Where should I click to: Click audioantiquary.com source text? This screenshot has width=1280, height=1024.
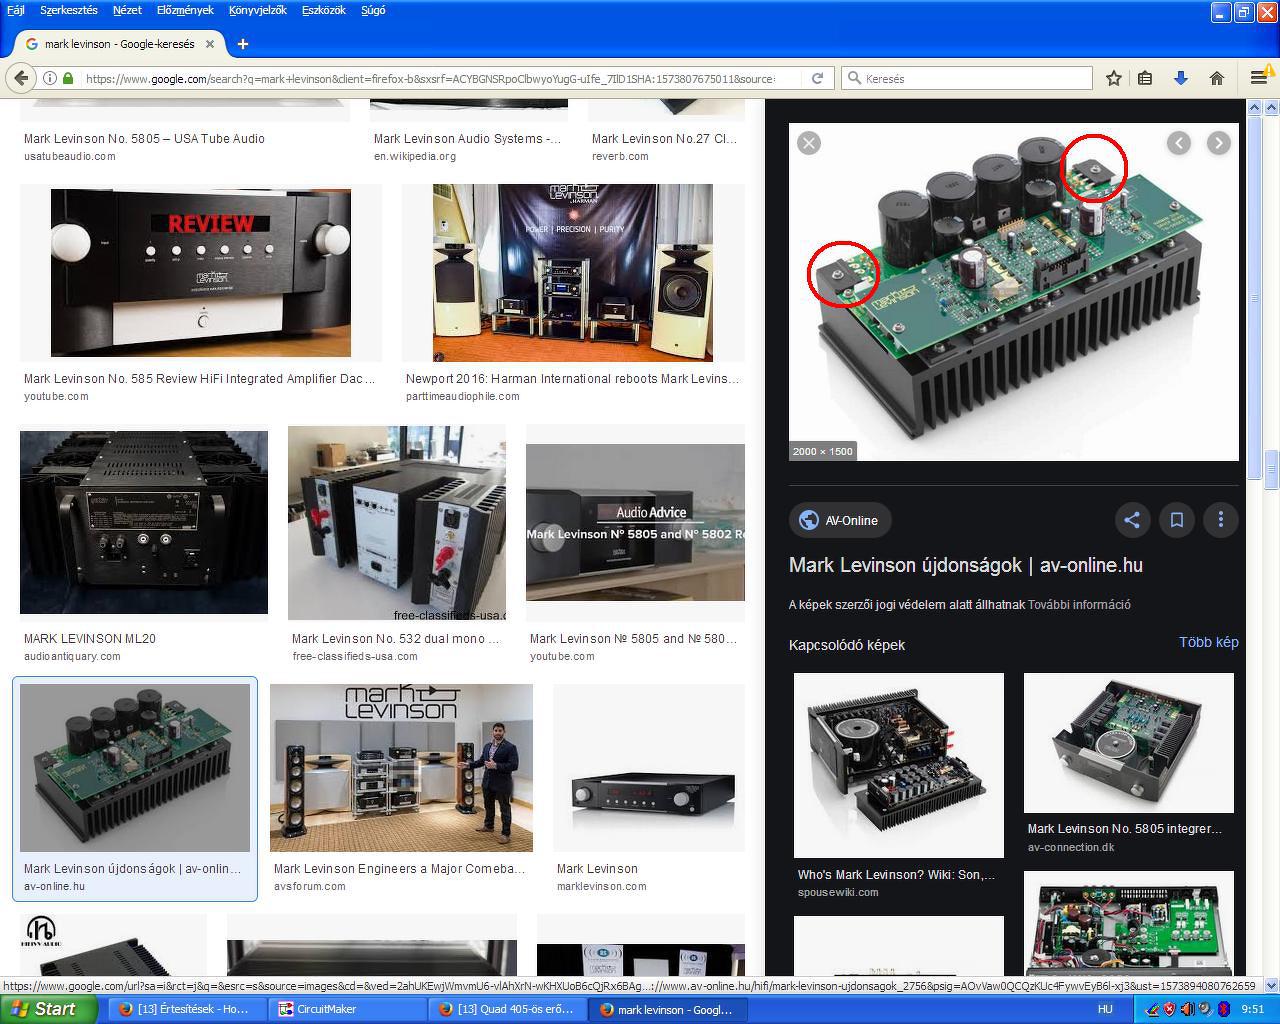tap(72, 656)
